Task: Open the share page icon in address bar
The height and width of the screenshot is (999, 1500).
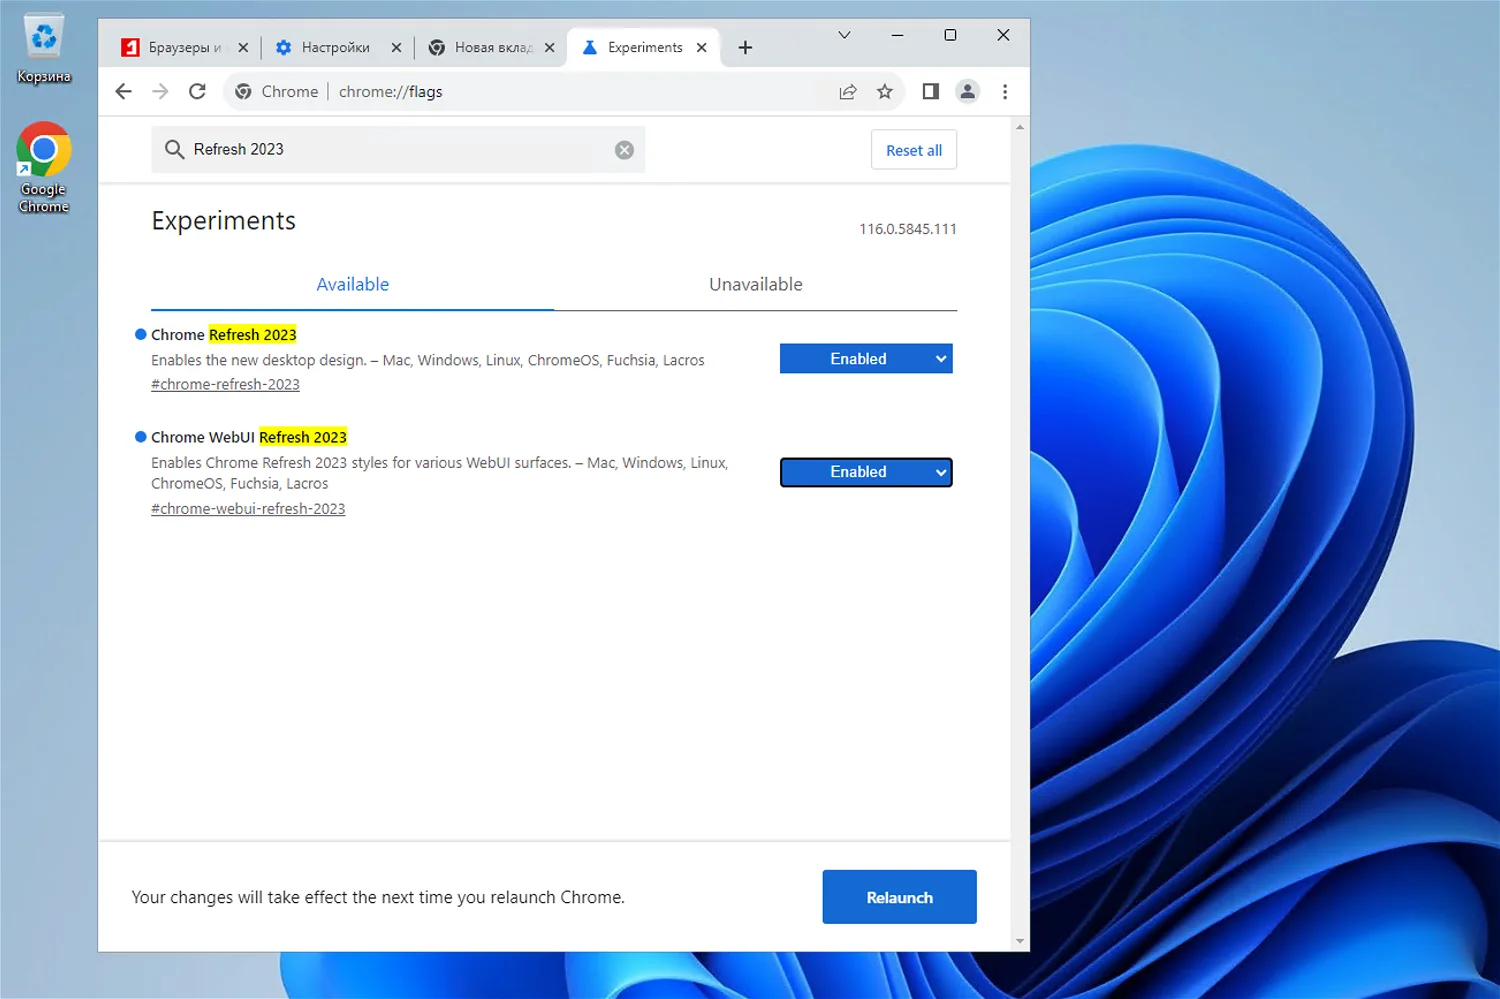Action: click(x=848, y=92)
